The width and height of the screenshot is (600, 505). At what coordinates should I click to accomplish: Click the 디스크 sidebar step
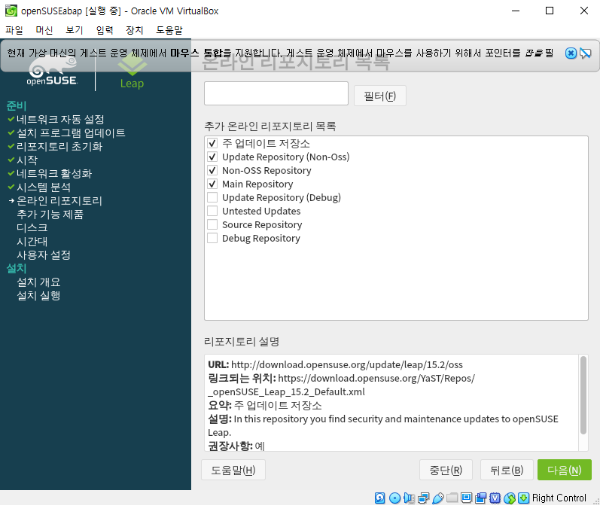pos(32,228)
